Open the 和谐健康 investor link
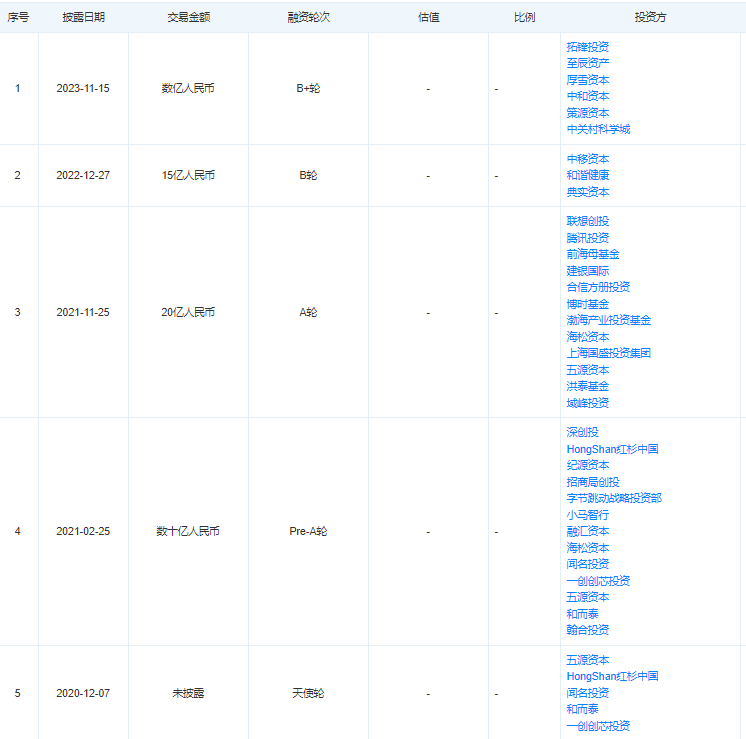Screen dimensions: 746x739 (587, 175)
